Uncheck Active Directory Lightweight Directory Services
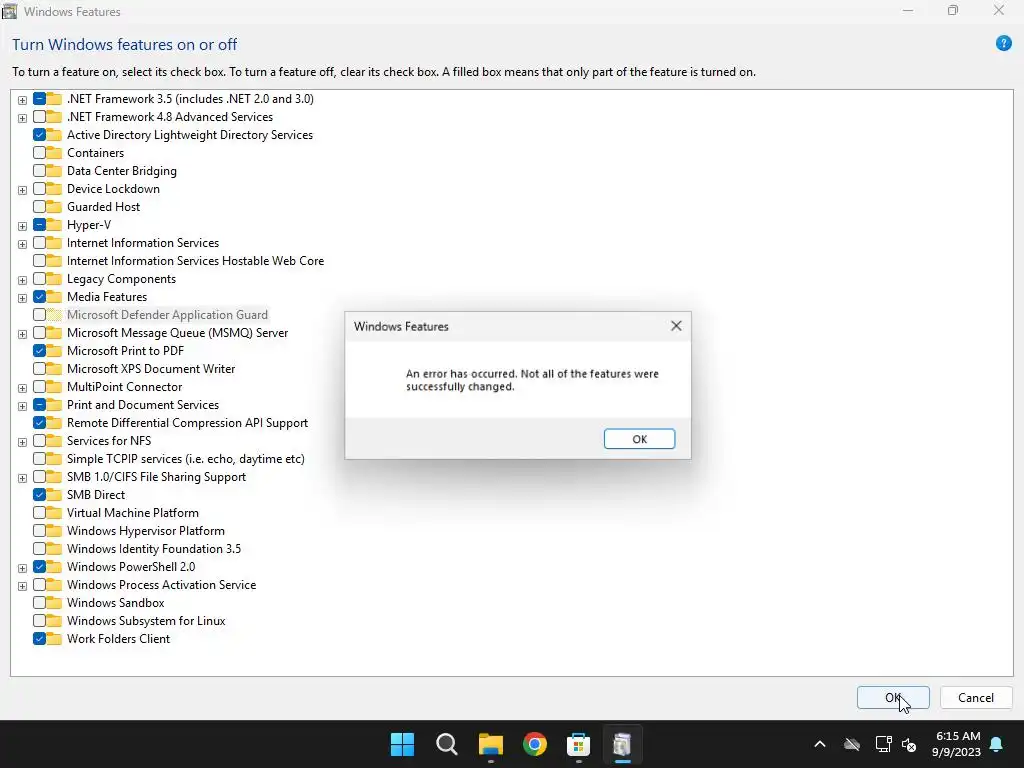 point(39,135)
